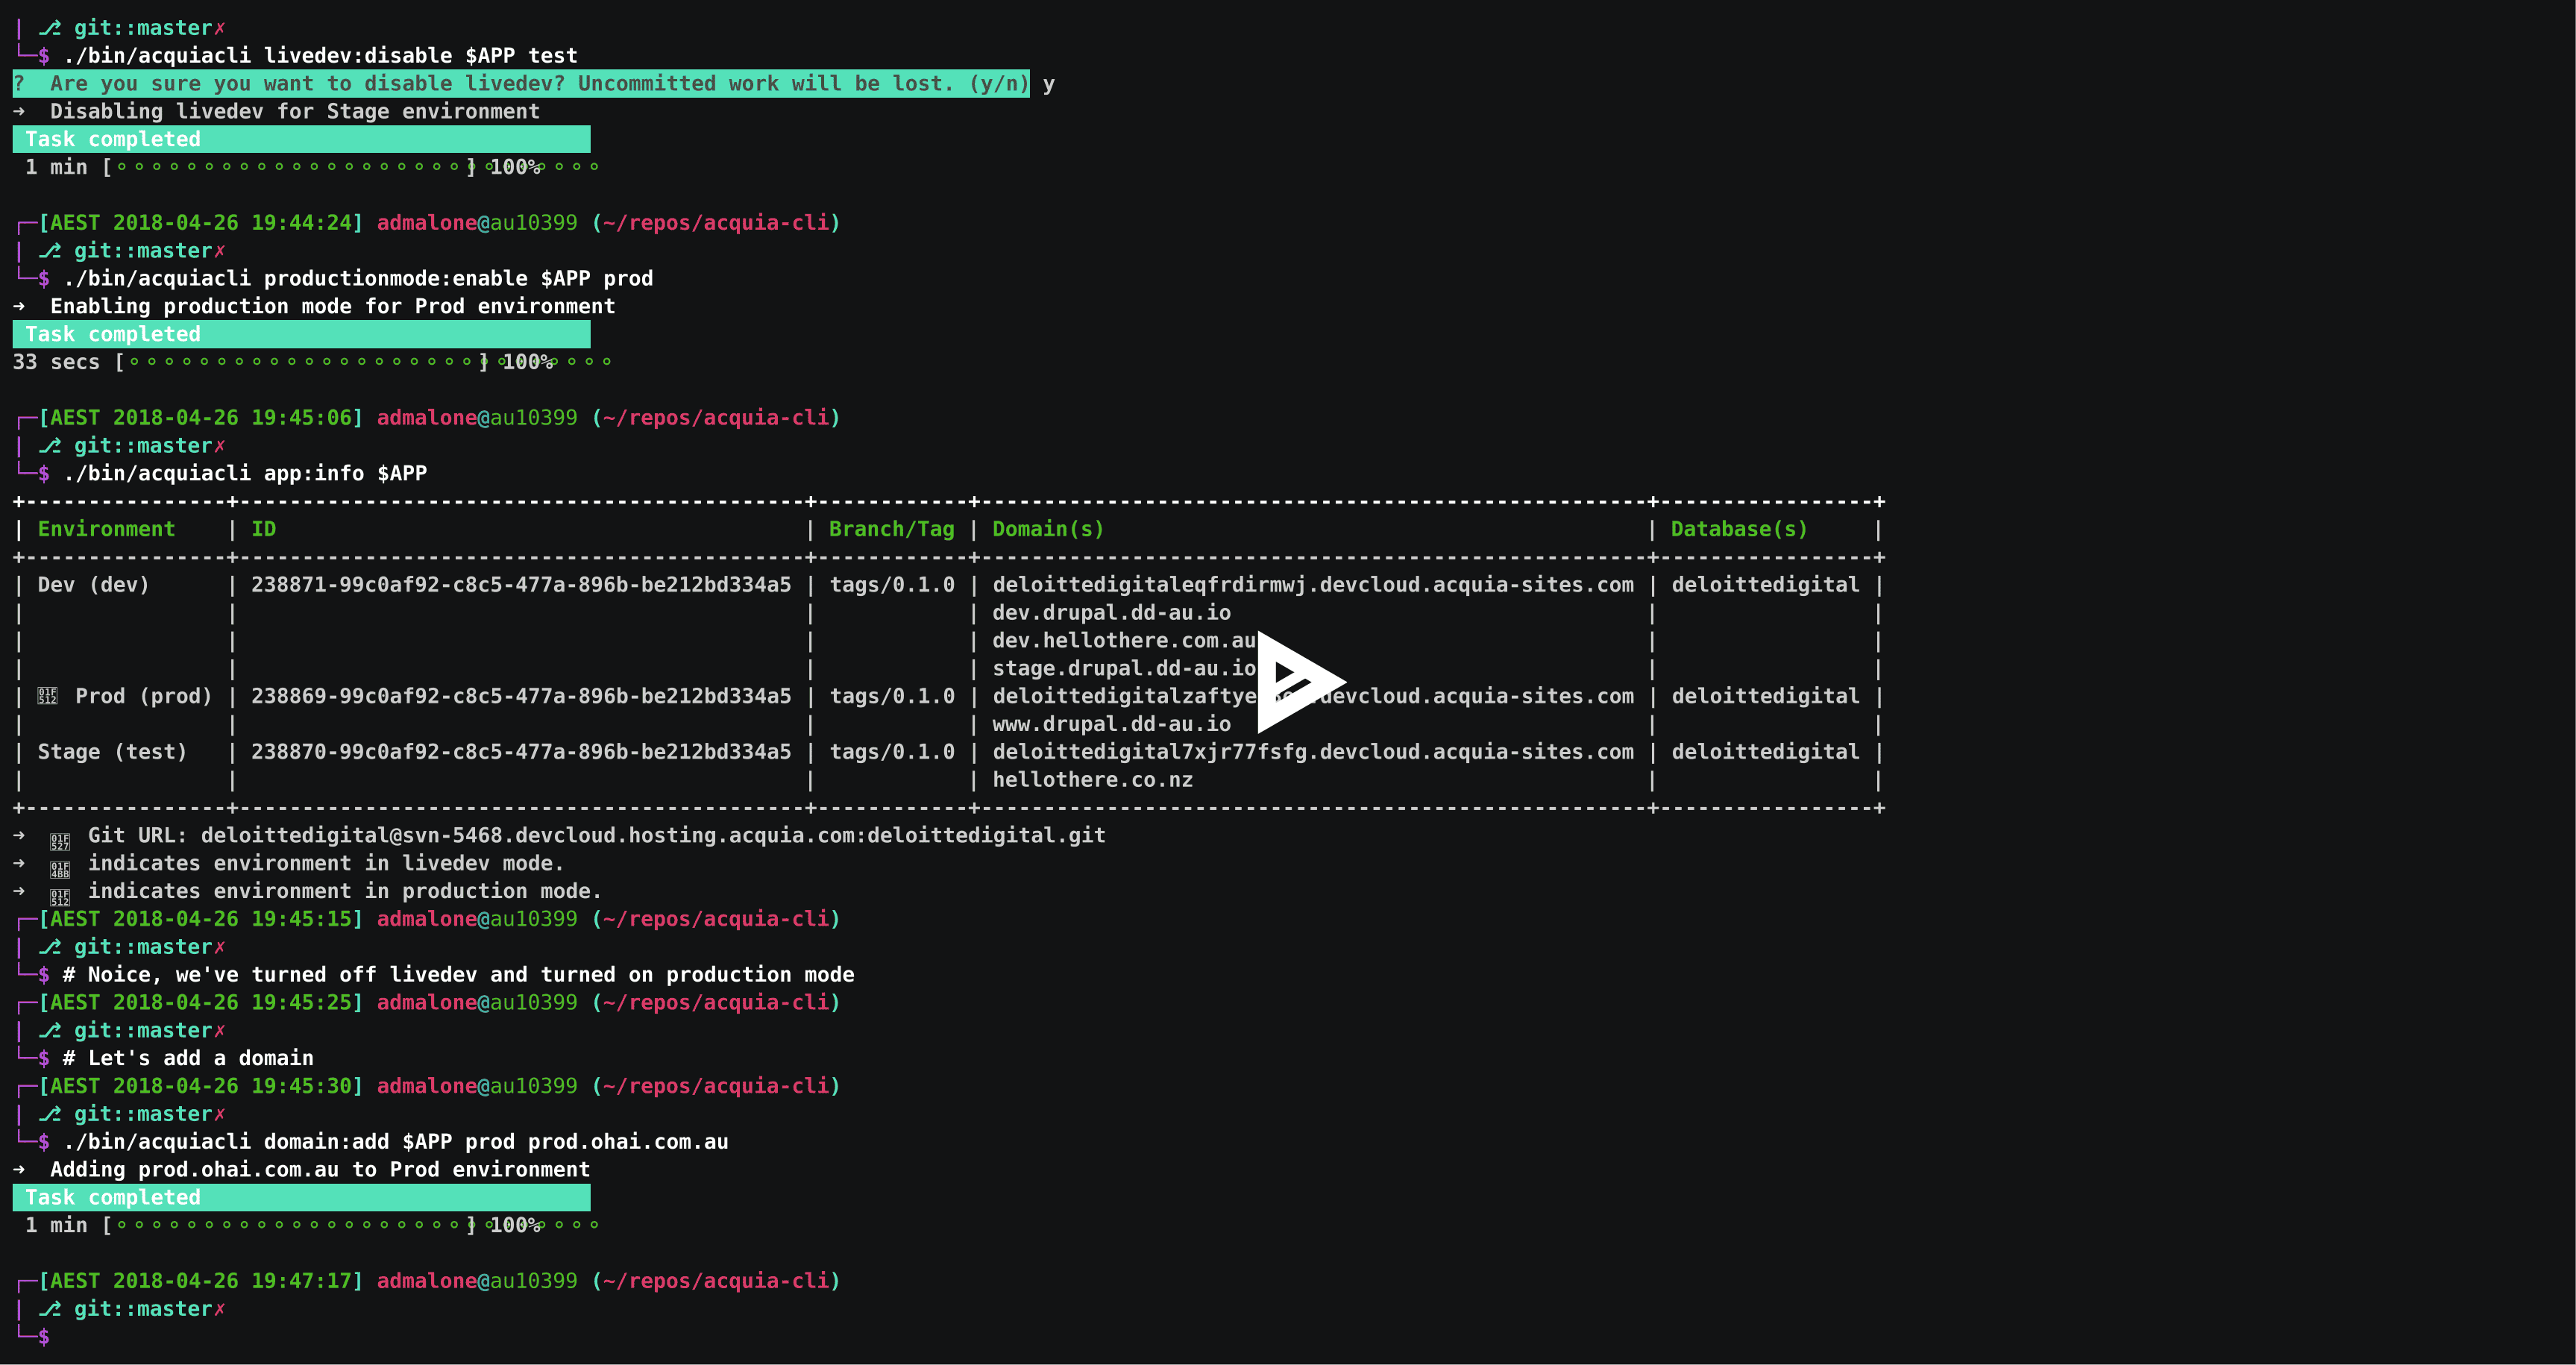The image size is (2576, 1365).
Task: Select the livedev:disable $APP test command
Action: pyautogui.click(x=321, y=56)
